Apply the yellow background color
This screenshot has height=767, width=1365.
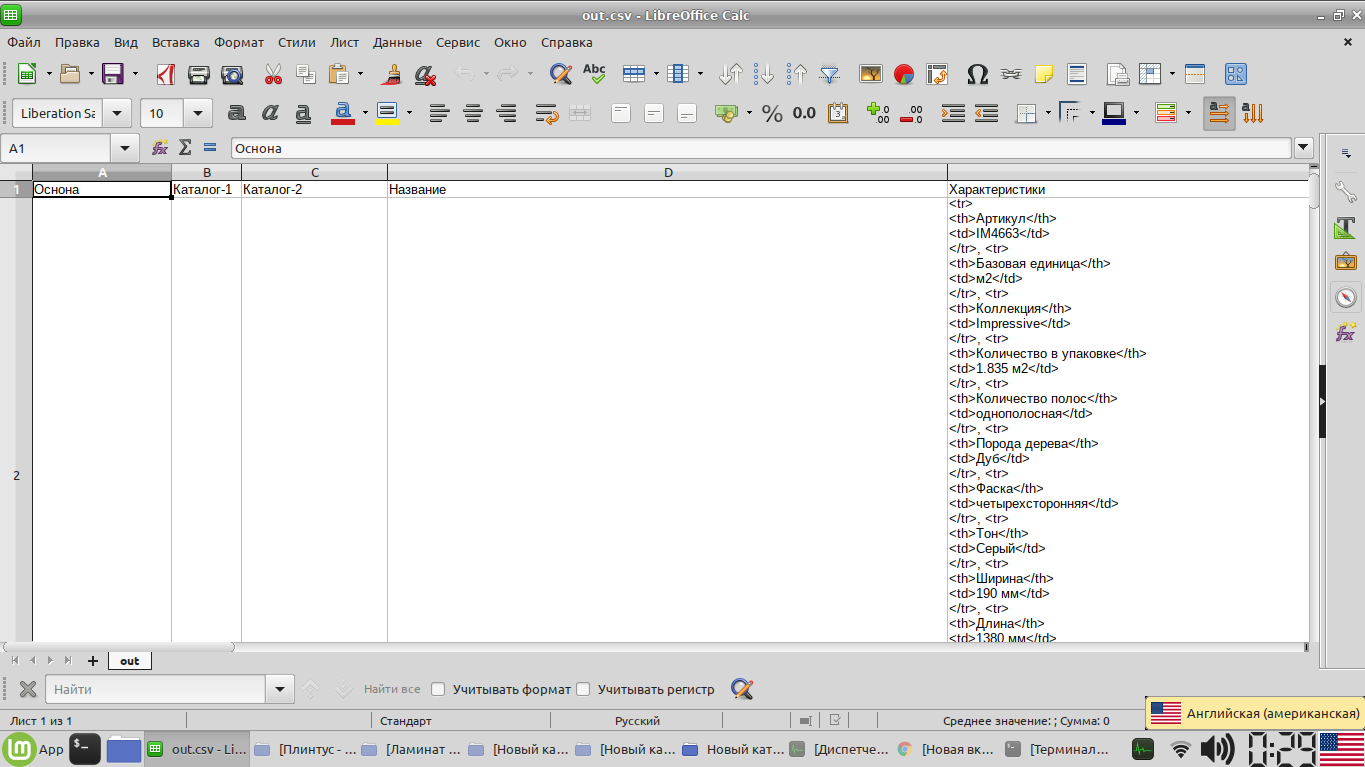pyautogui.click(x=388, y=113)
